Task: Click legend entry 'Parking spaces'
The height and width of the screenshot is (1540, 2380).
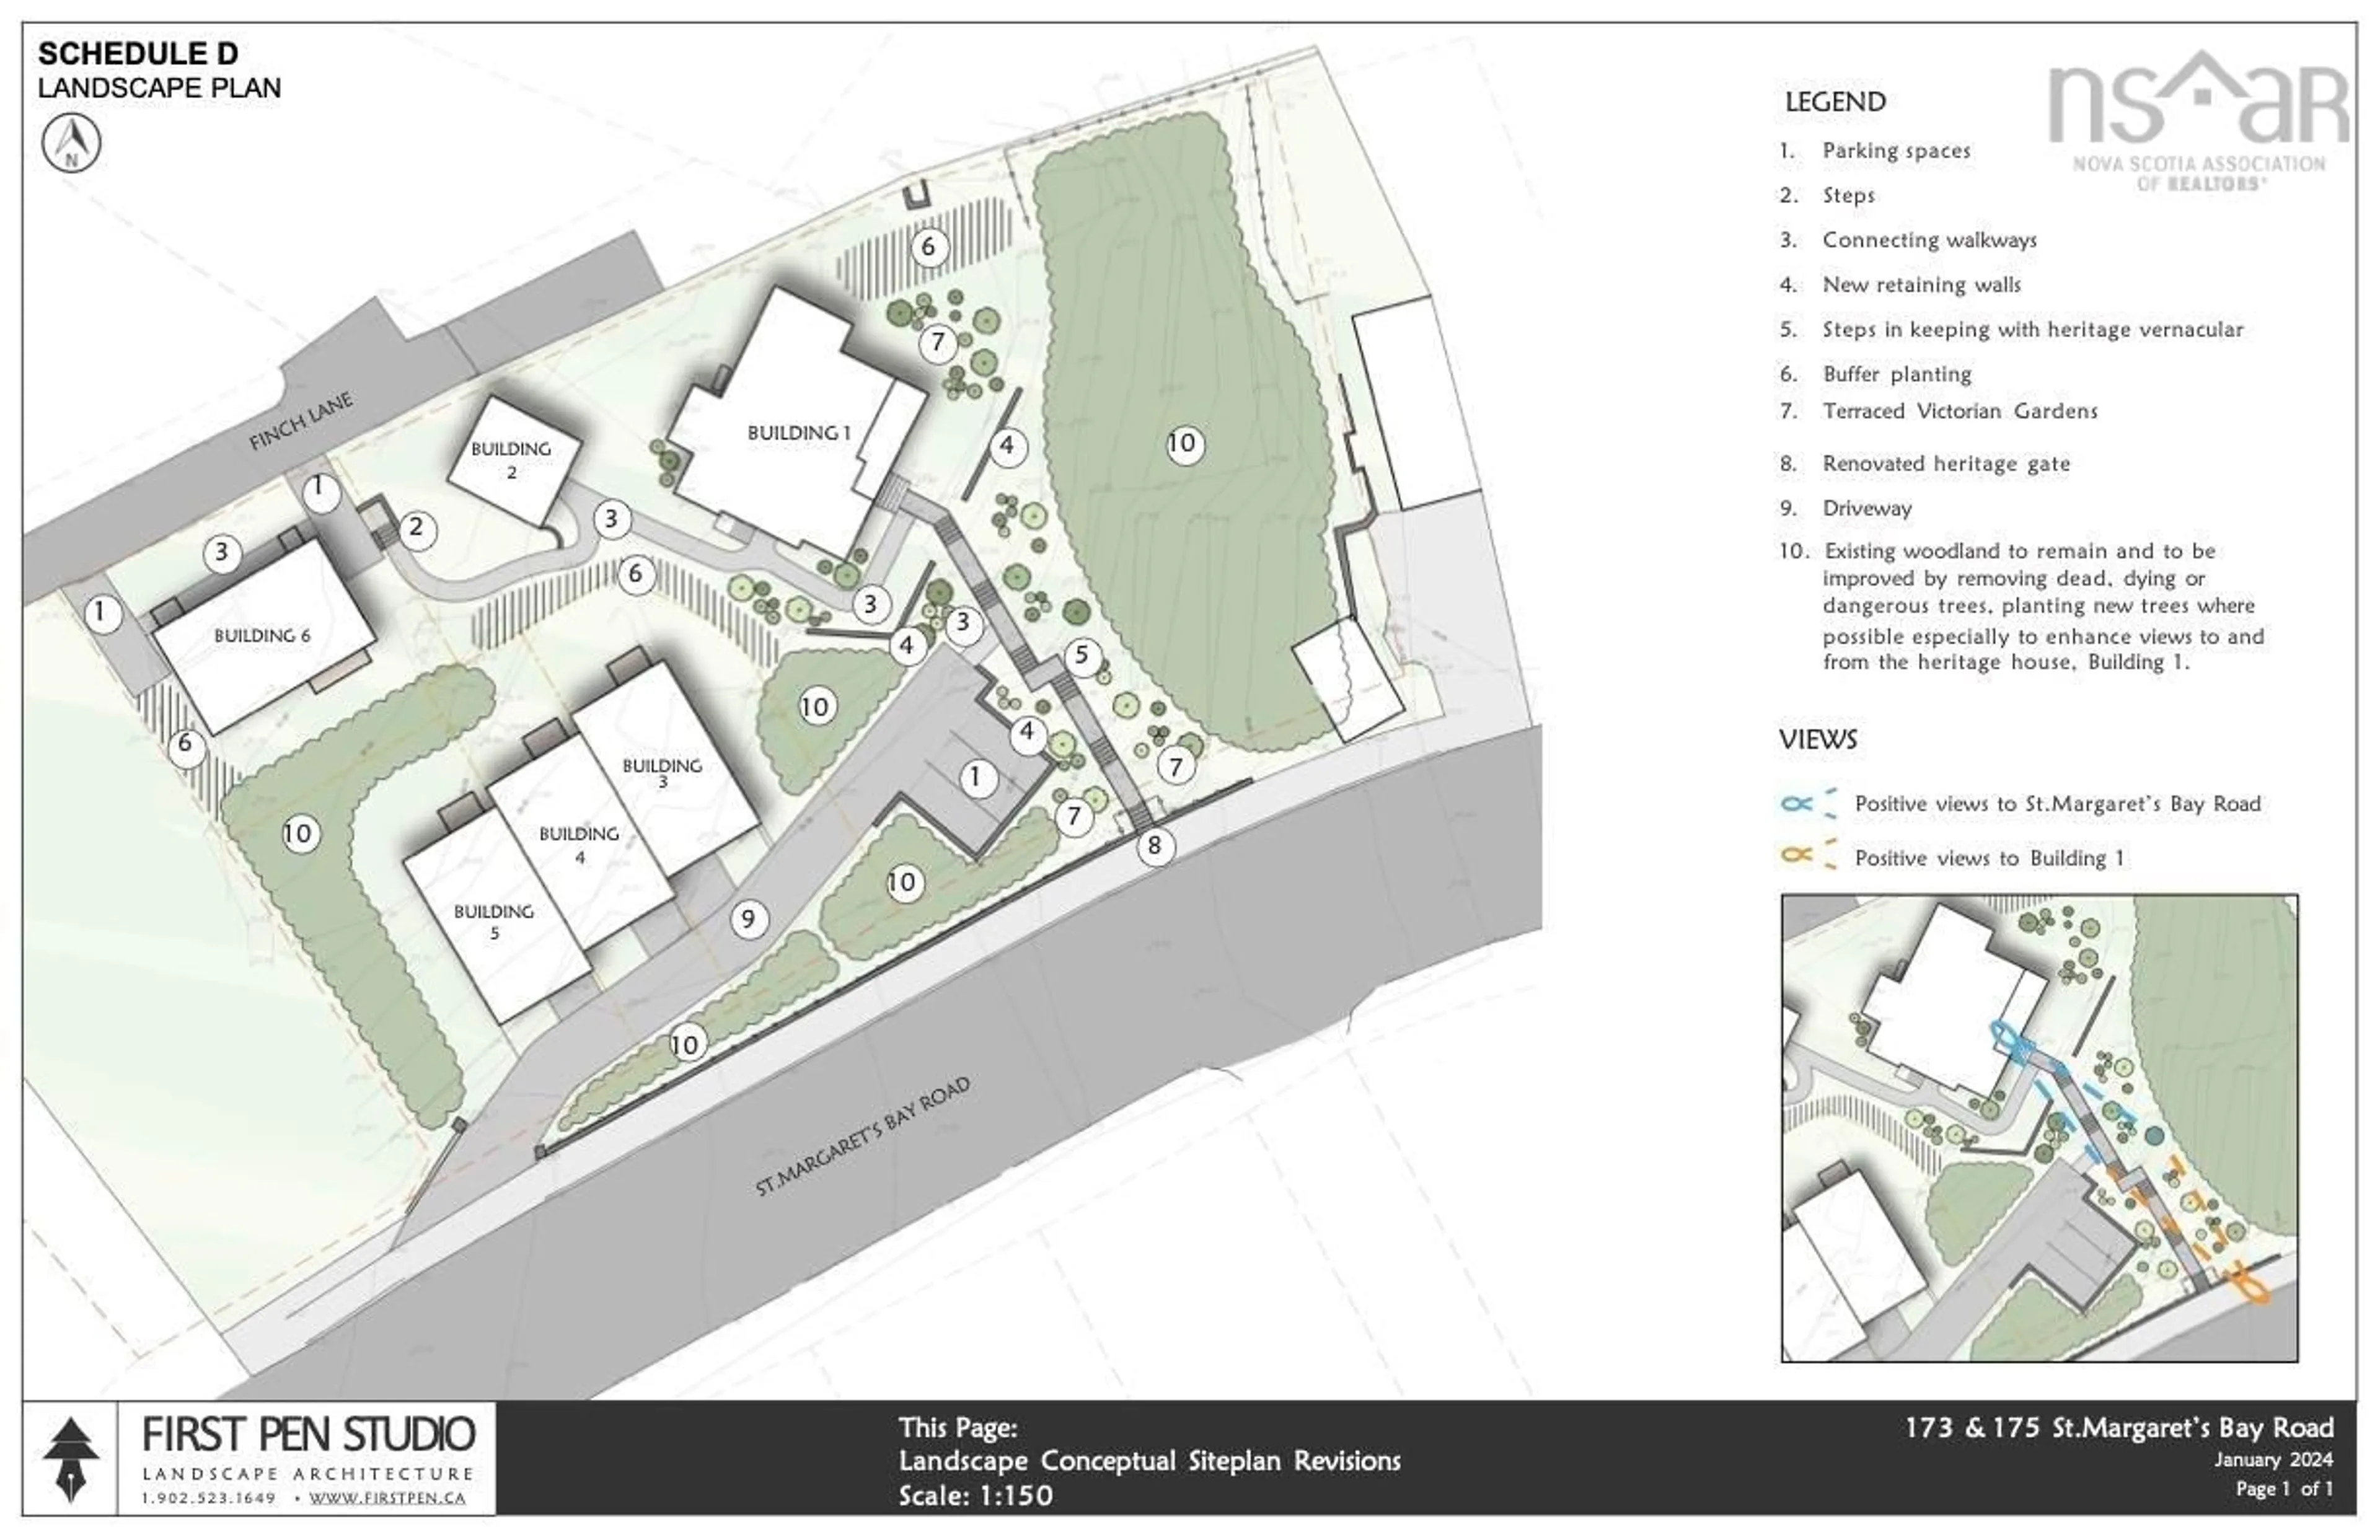Action: 1896,151
